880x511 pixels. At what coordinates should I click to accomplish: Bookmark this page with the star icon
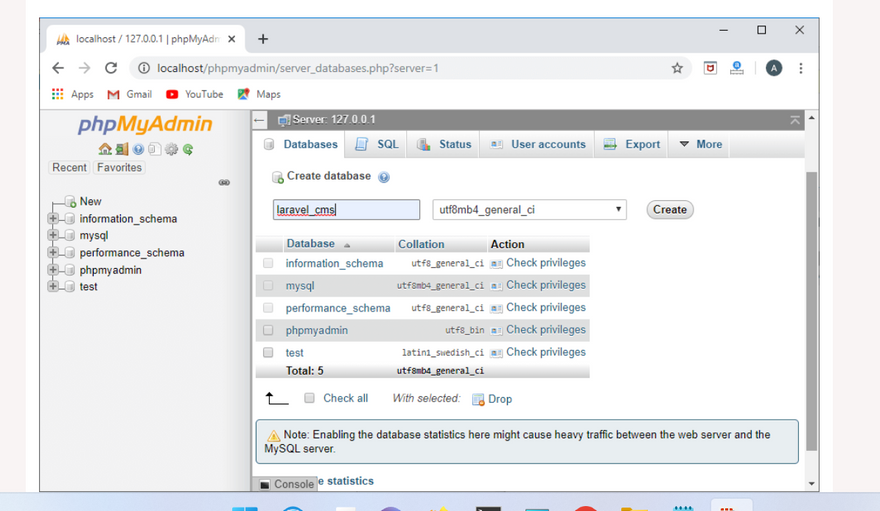click(x=677, y=68)
